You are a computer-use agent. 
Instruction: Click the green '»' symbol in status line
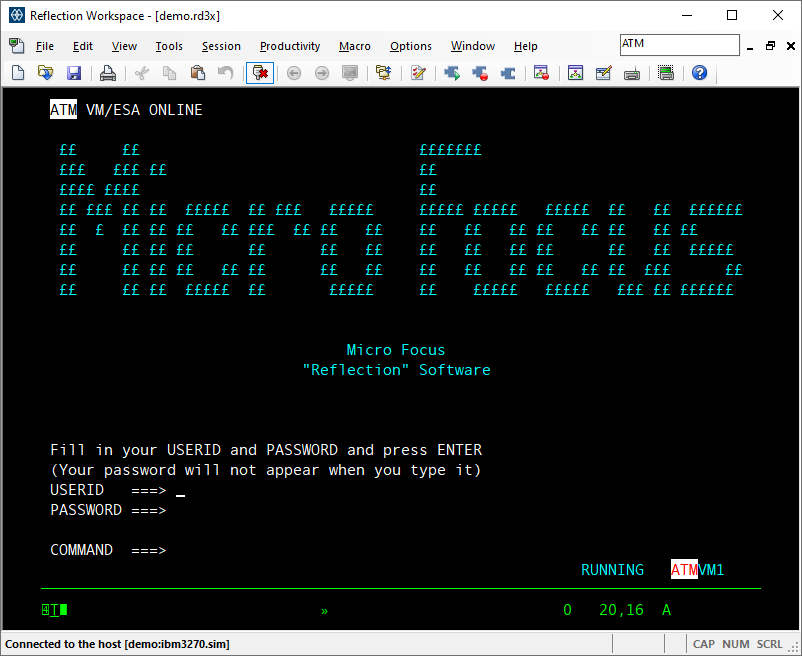coord(324,611)
